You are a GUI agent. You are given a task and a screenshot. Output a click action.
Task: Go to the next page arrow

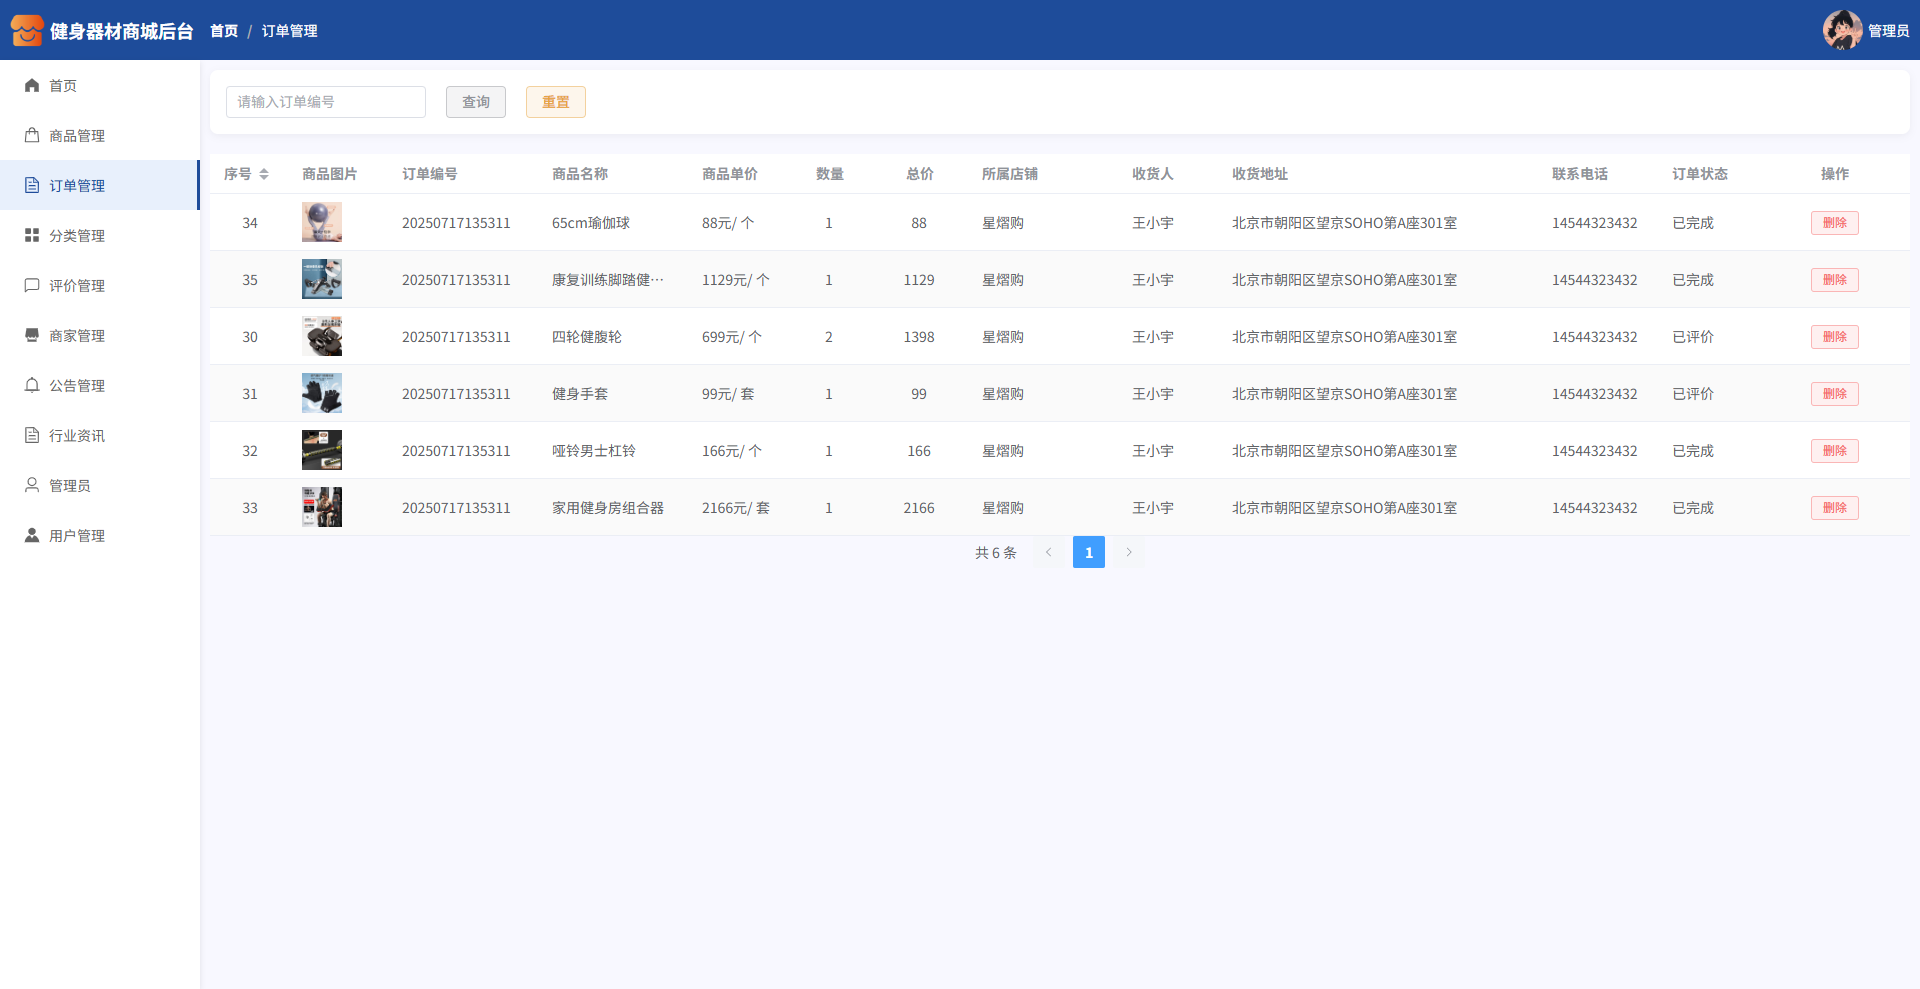tap(1129, 552)
